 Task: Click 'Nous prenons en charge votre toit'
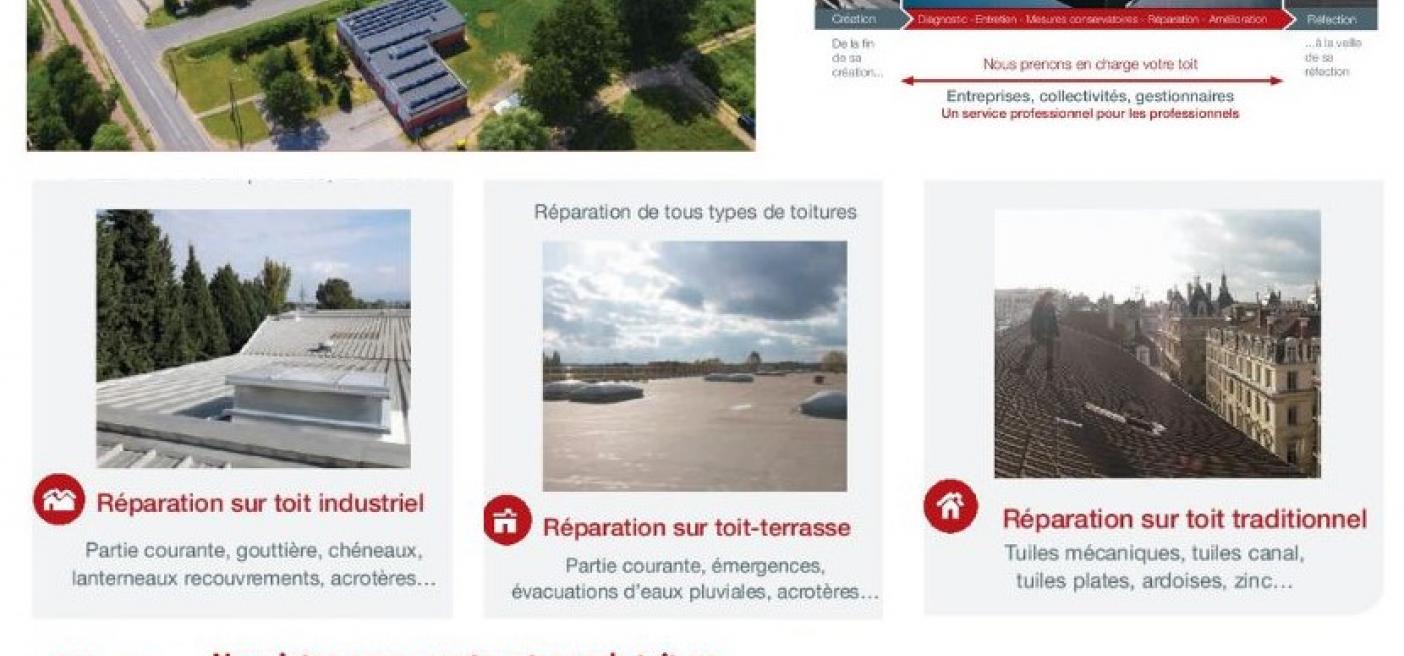click(1090, 64)
